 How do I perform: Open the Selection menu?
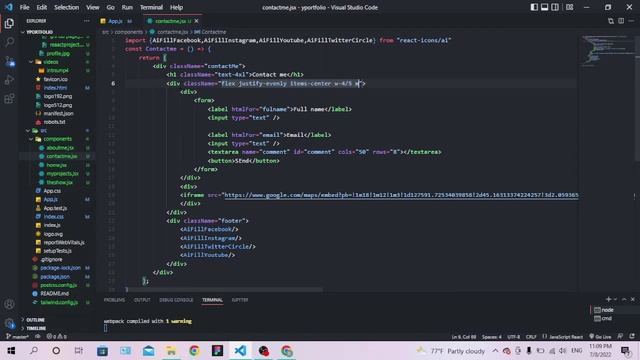click(x=67, y=7)
